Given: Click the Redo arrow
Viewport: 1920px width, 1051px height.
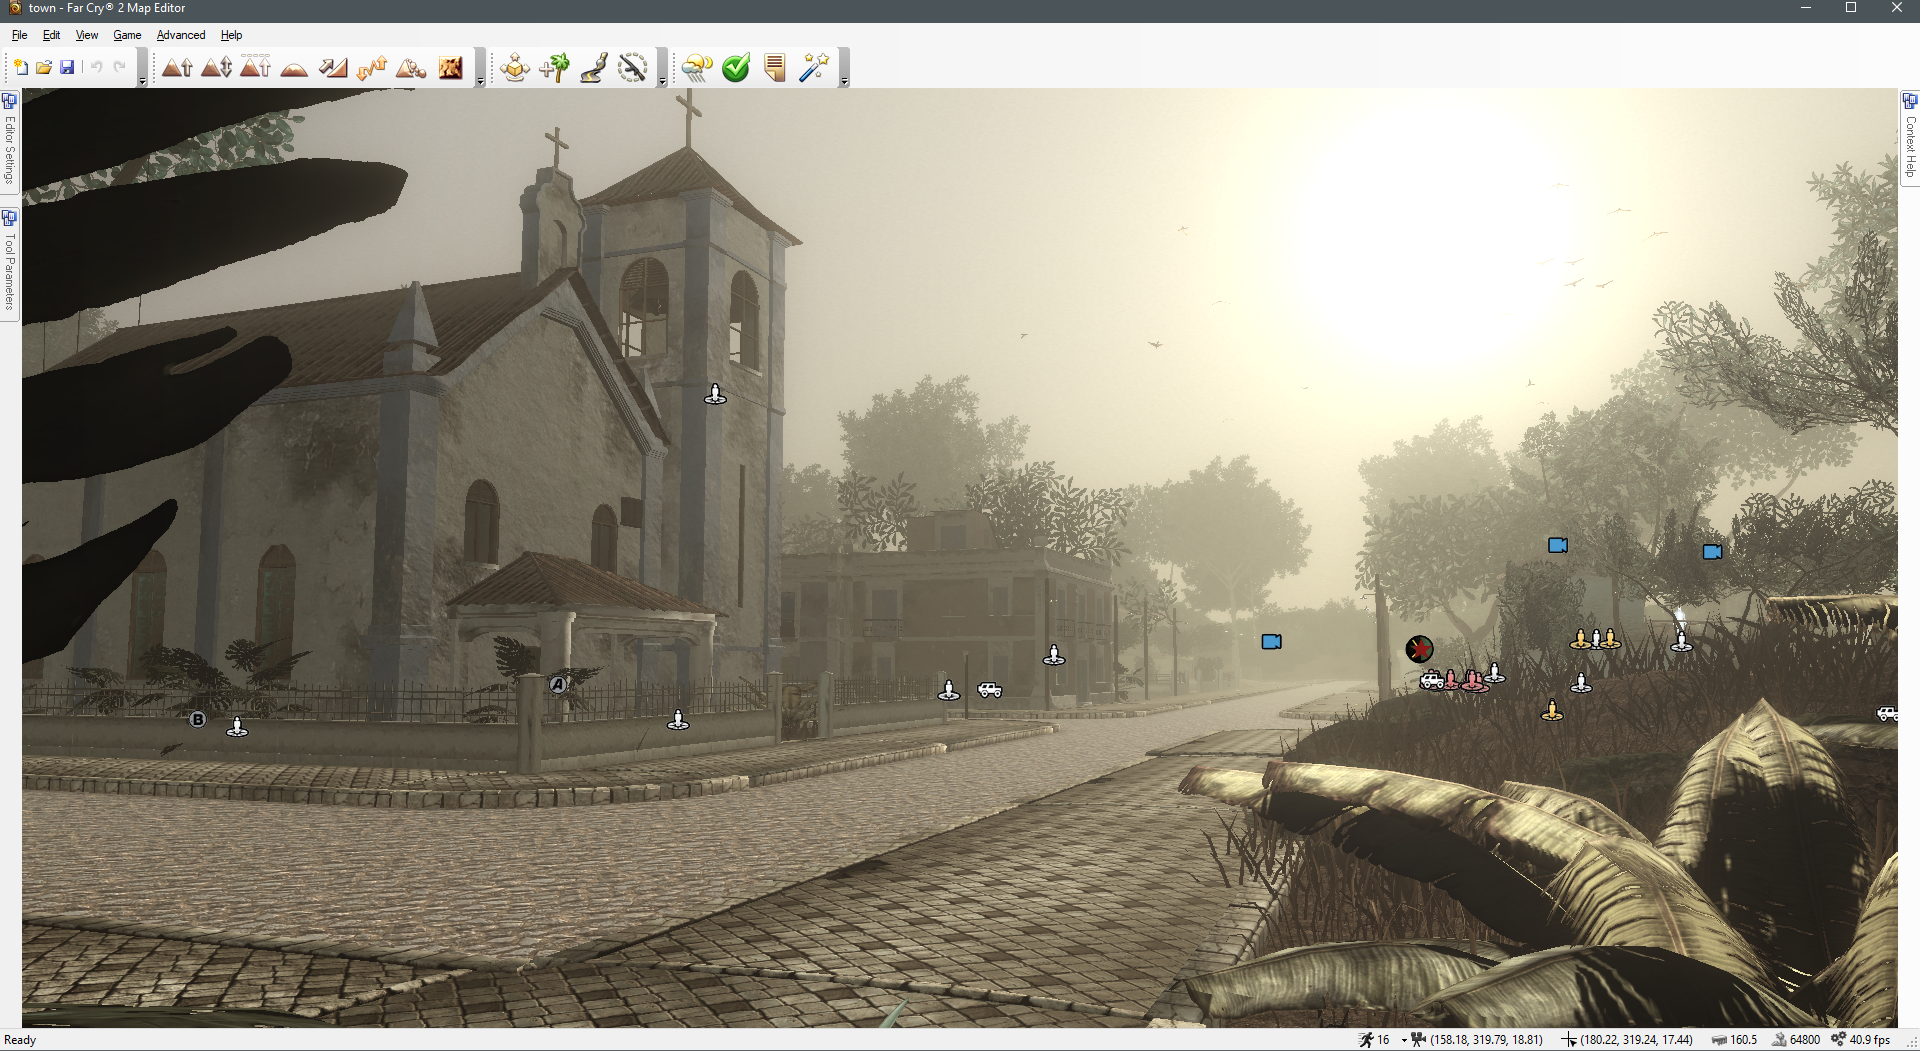Looking at the screenshot, I should click(119, 67).
